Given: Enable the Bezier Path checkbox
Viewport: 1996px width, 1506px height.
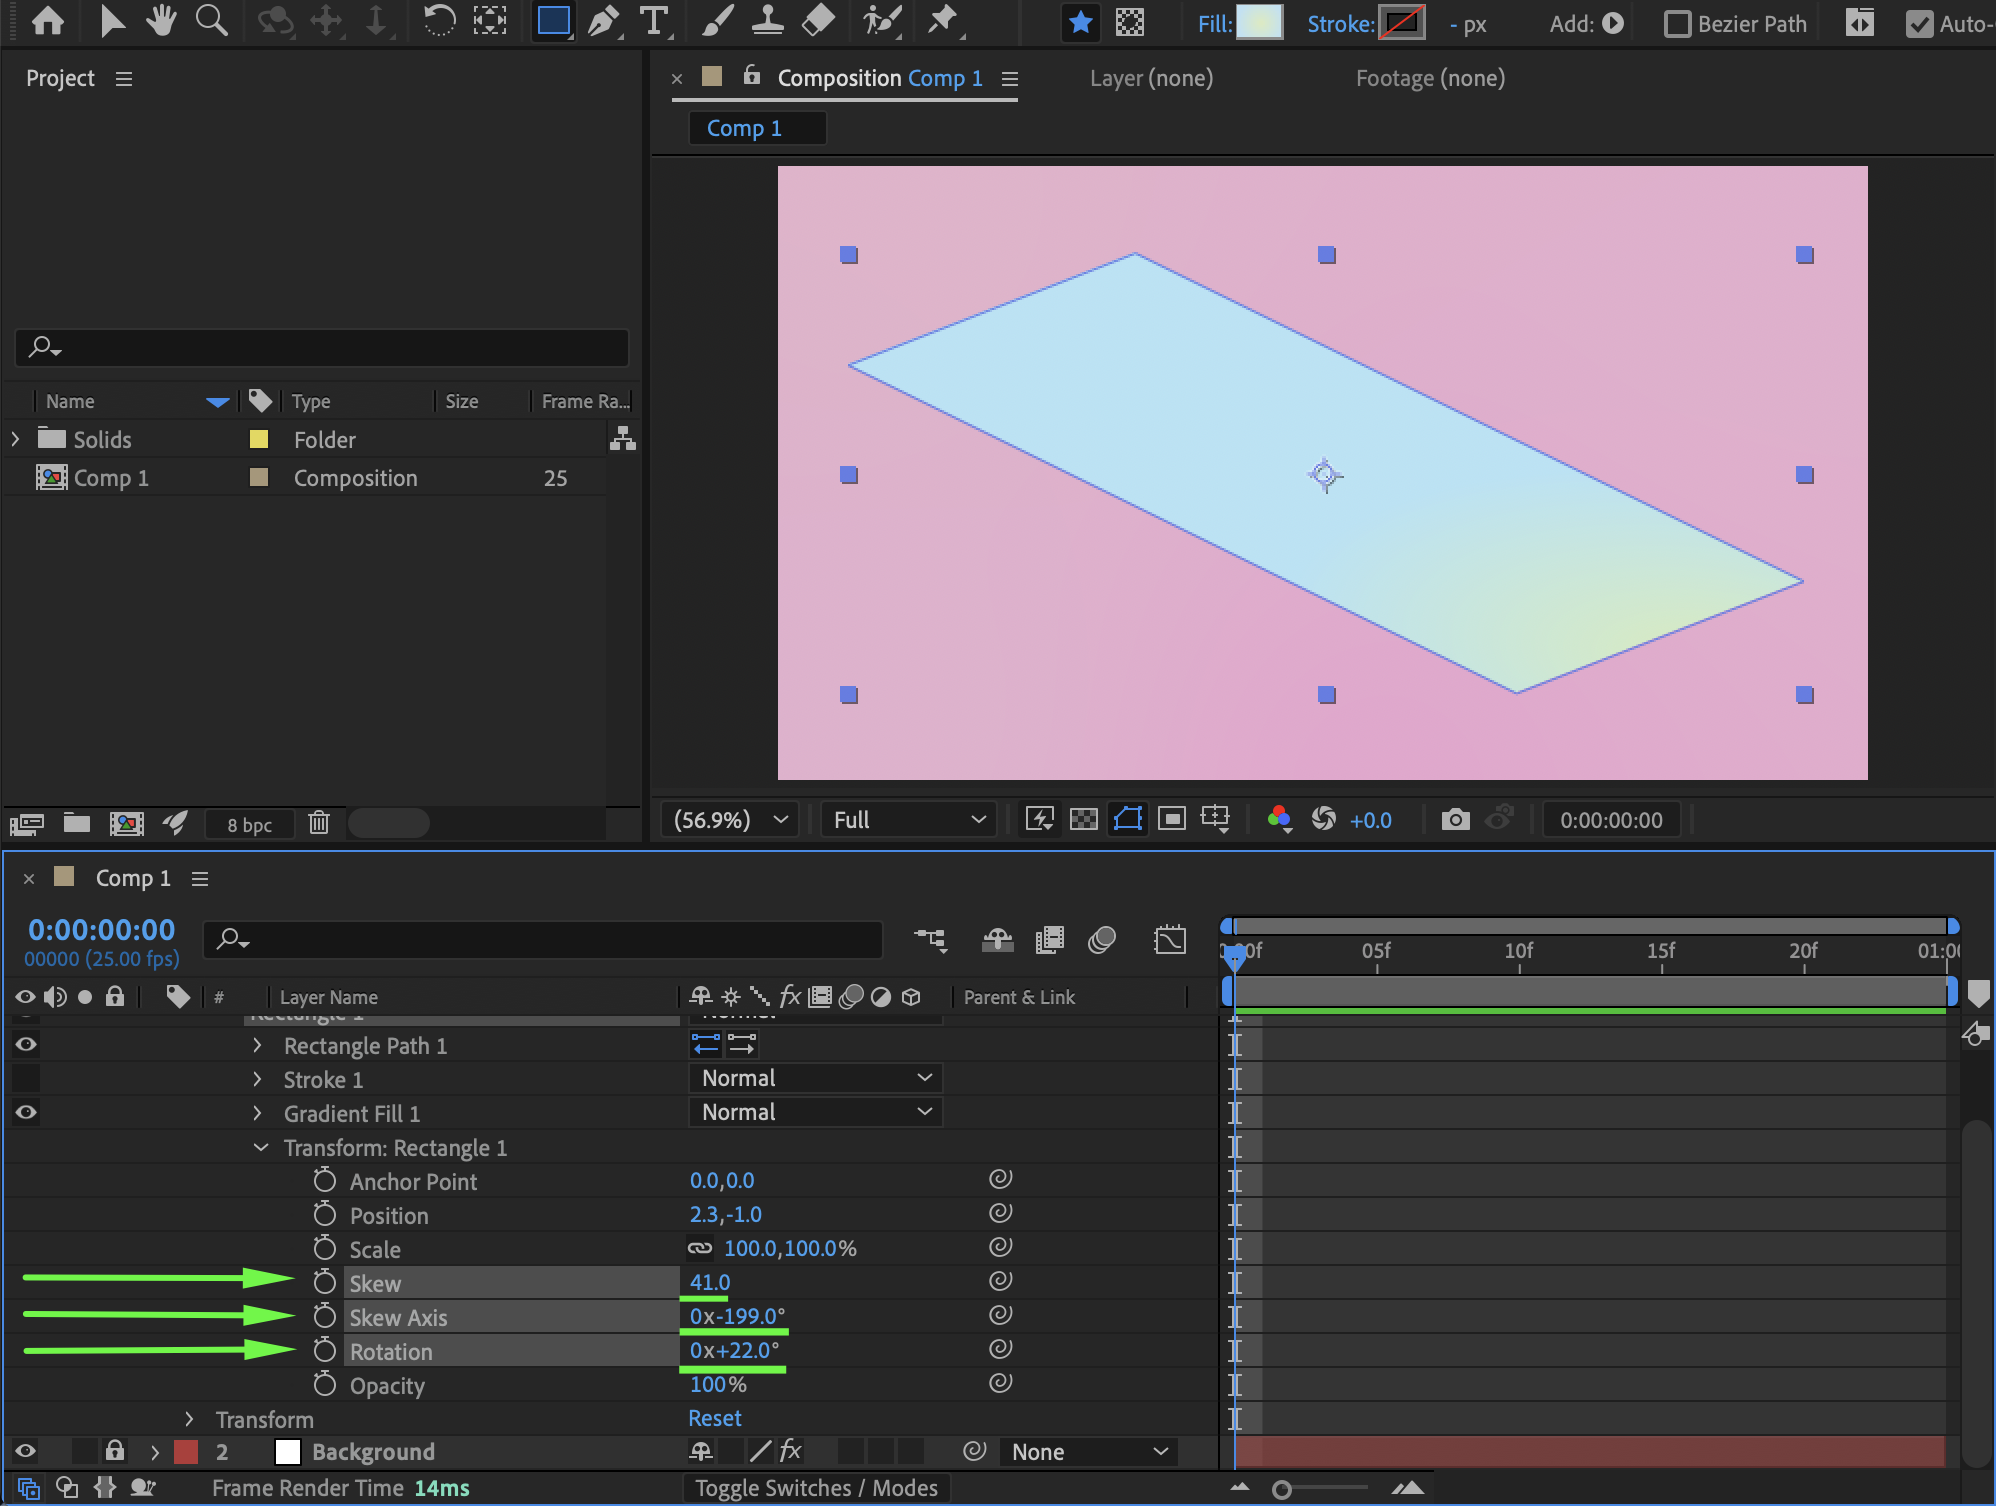Looking at the screenshot, I should tap(1677, 24).
